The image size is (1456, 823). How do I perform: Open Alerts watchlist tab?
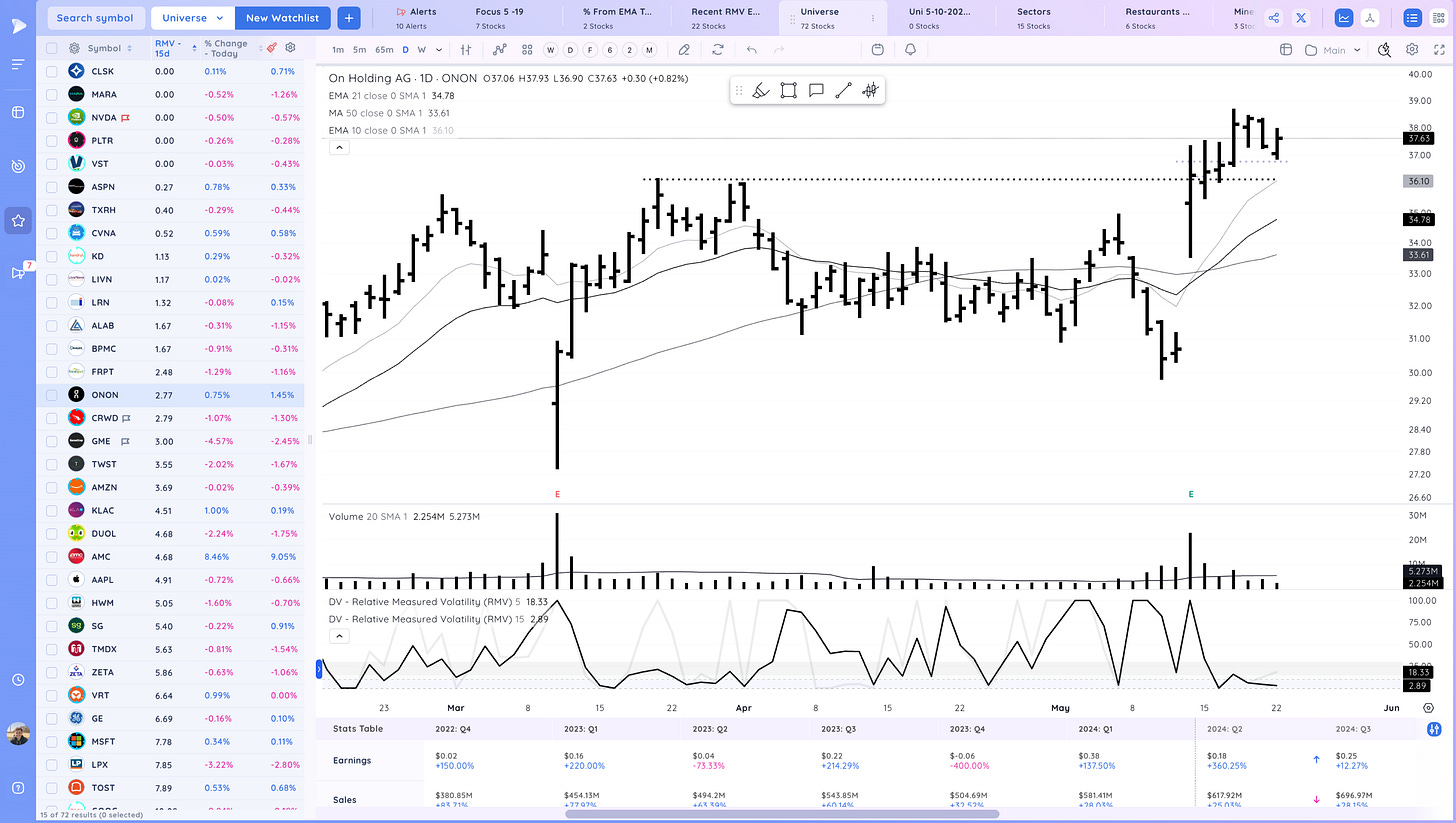point(416,17)
